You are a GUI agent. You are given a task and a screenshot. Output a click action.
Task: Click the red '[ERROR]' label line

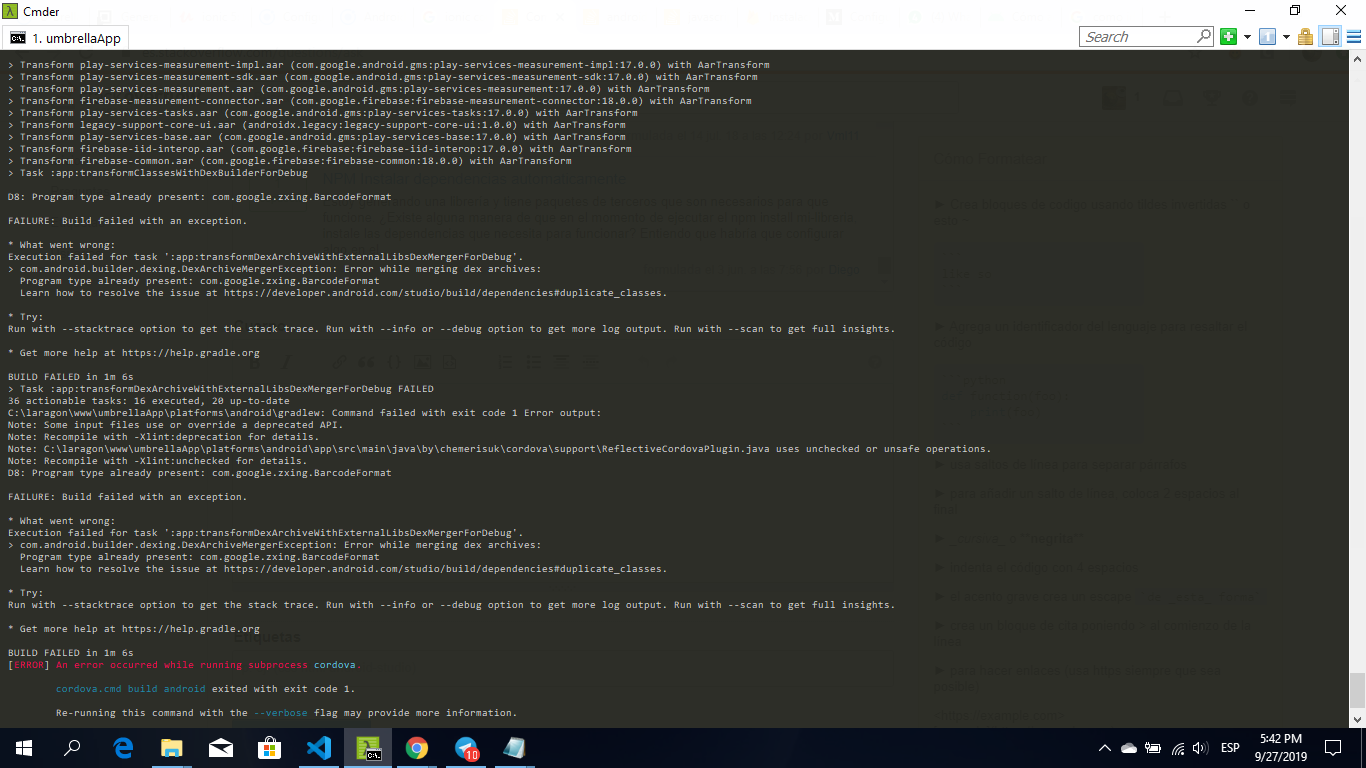pos(184,665)
